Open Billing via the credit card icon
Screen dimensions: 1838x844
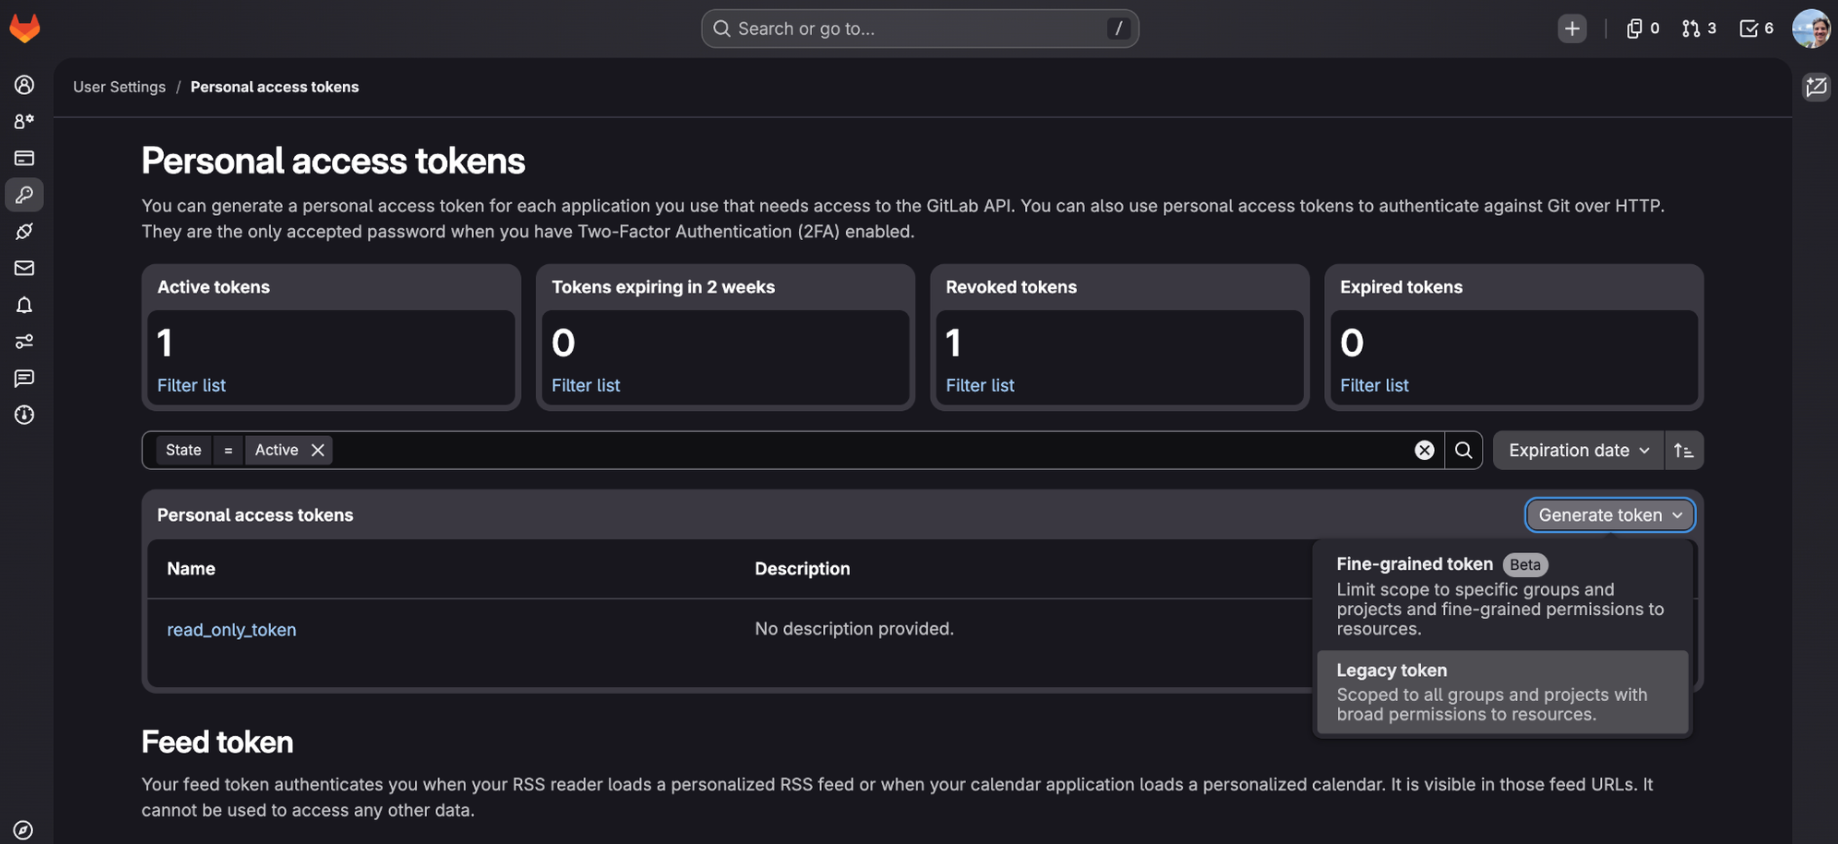(x=24, y=158)
